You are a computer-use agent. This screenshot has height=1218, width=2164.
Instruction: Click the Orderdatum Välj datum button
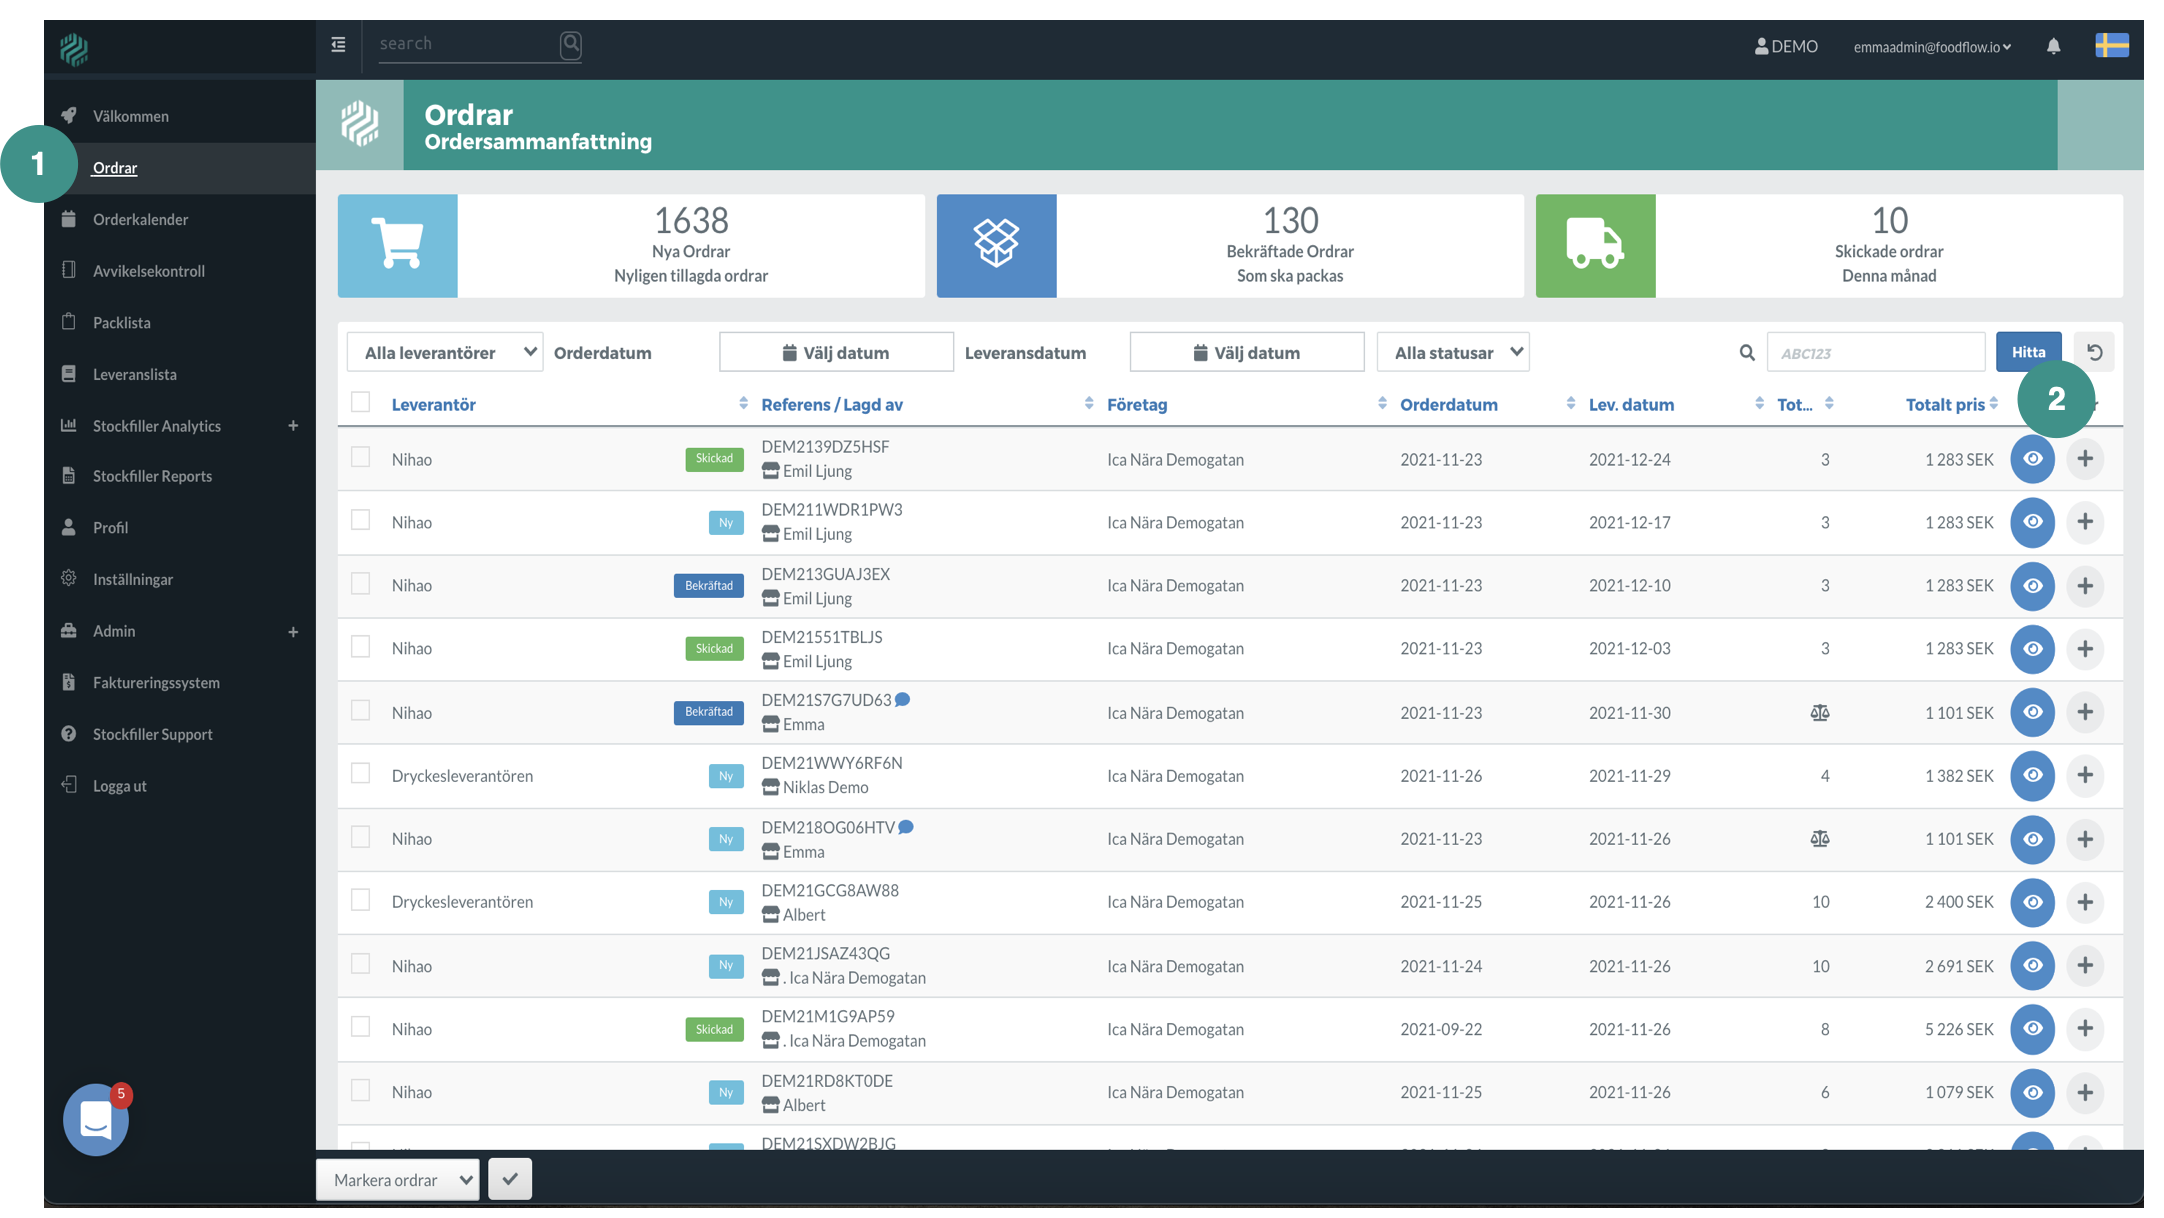click(836, 352)
